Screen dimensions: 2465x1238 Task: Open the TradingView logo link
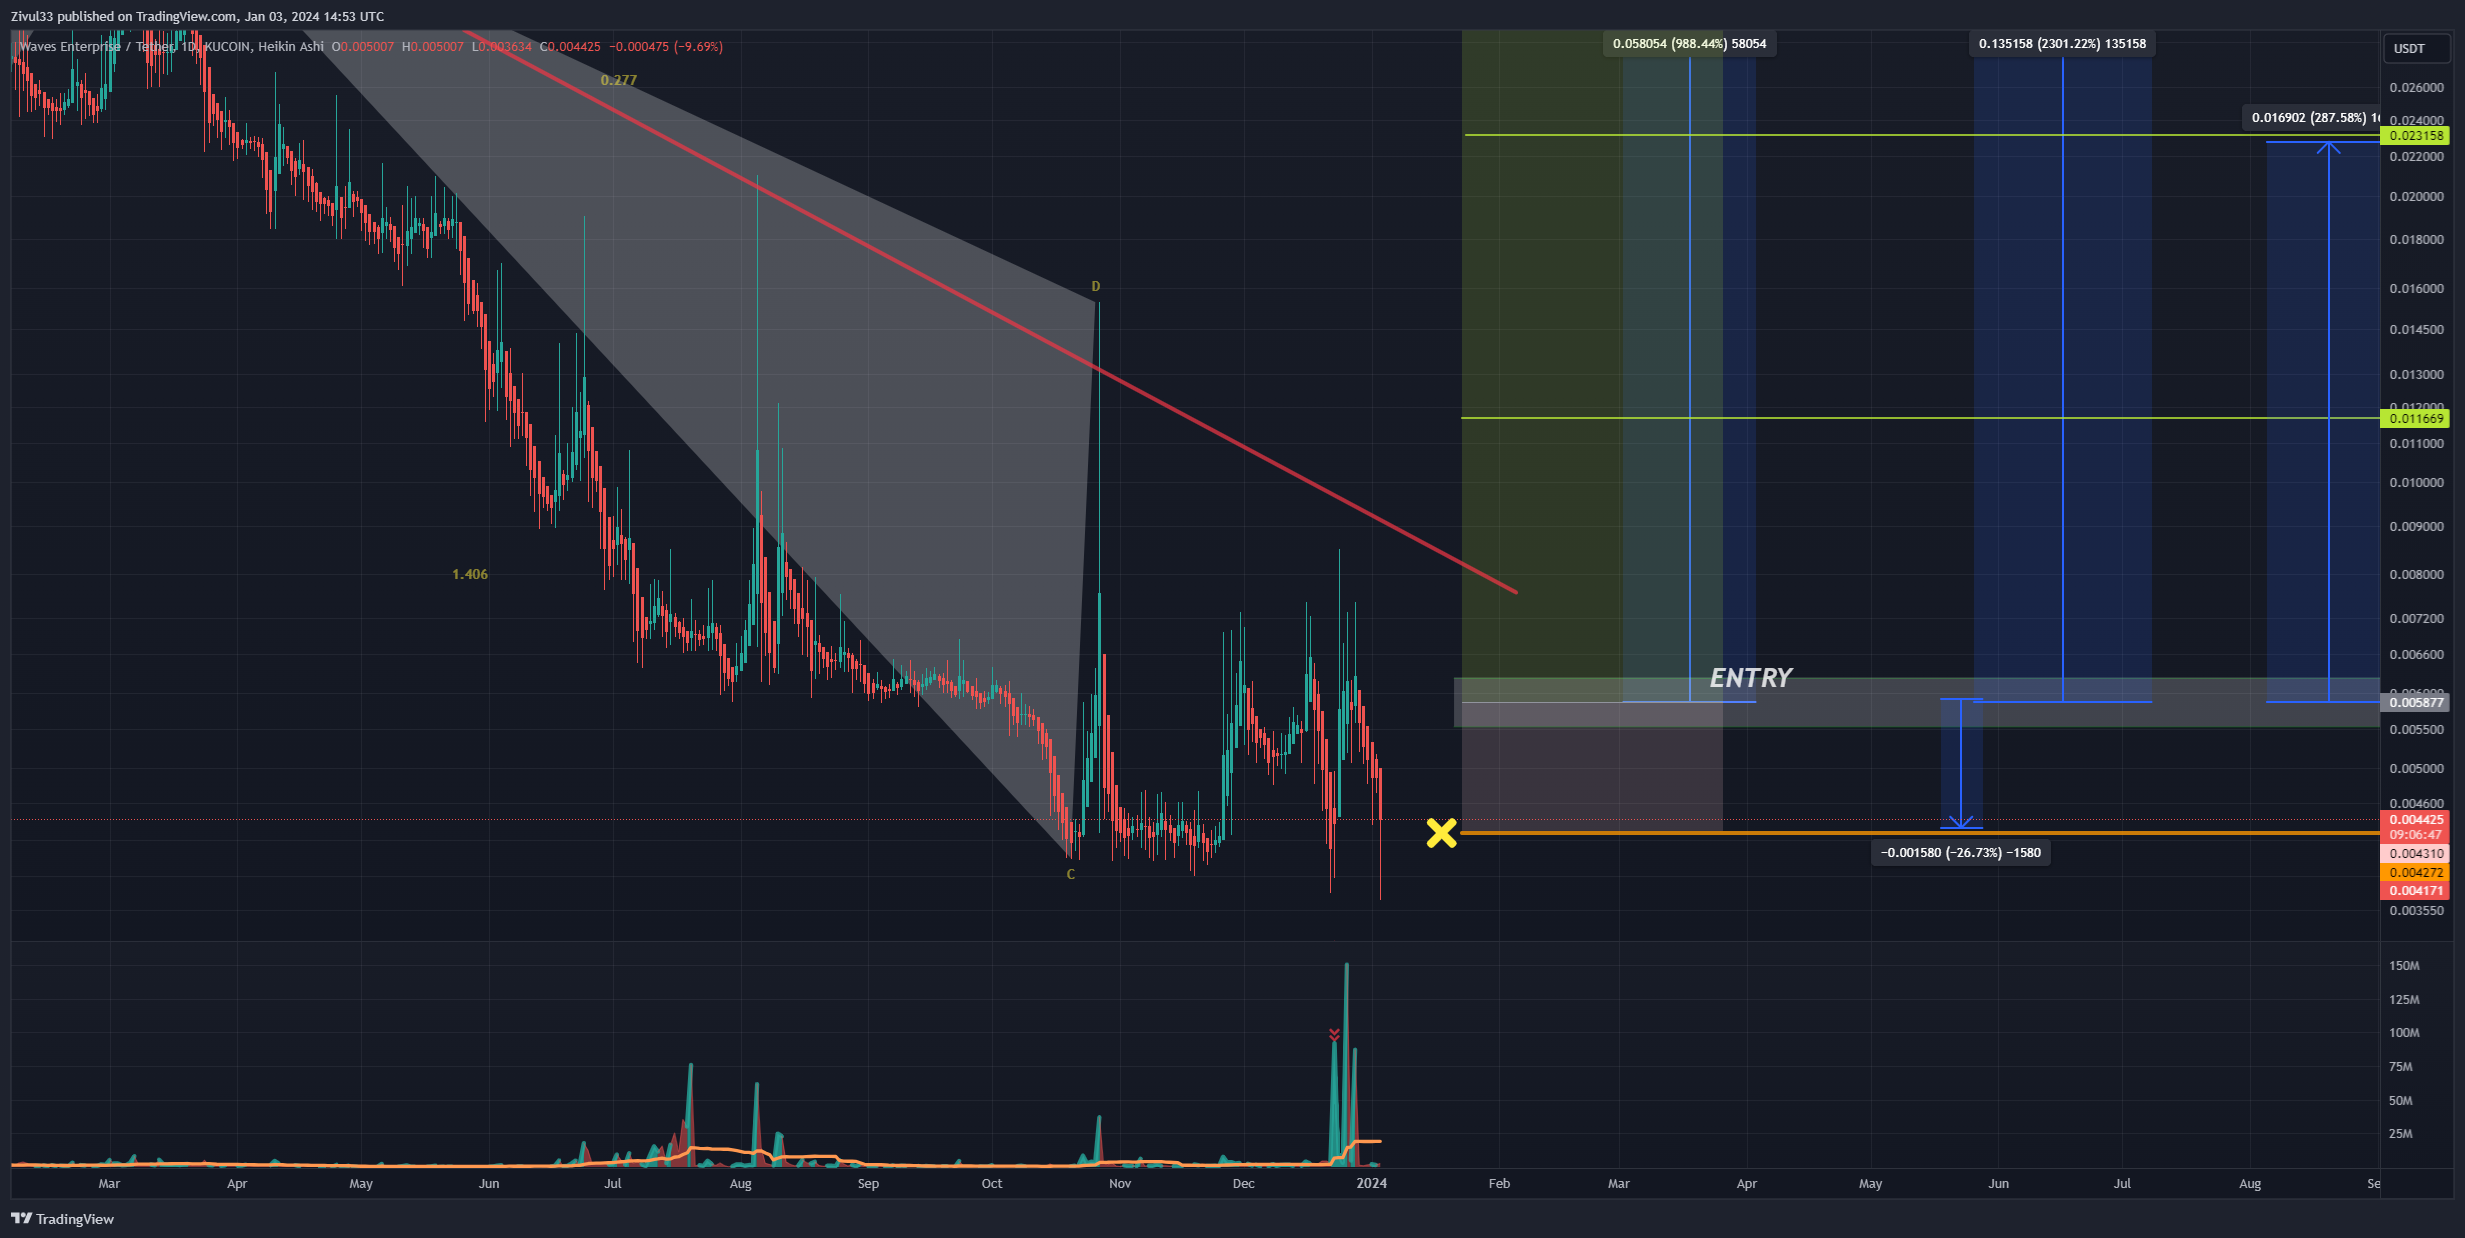pyautogui.click(x=62, y=1218)
